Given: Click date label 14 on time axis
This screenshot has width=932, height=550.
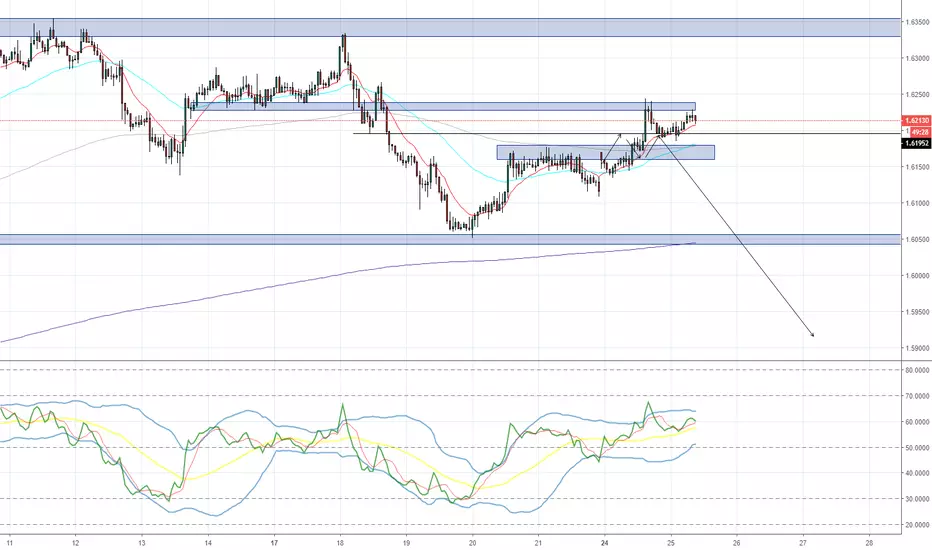Looking at the screenshot, I should click(208, 543).
